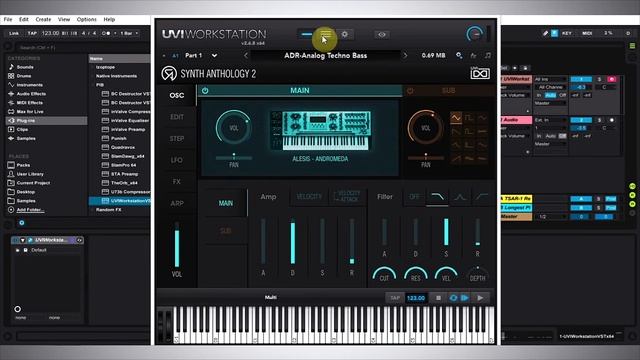Play the UVI transport
The image size is (640, 360).
coord(480,298)
